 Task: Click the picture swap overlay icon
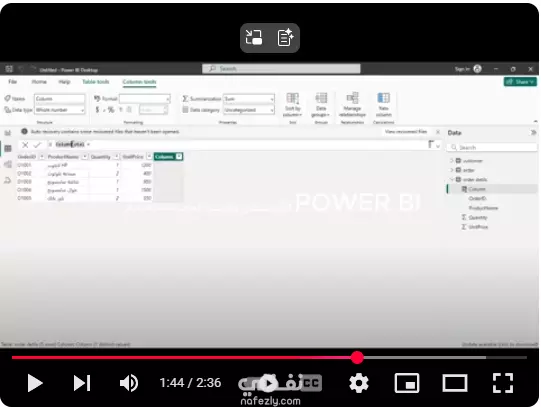[x=254, y=38]
